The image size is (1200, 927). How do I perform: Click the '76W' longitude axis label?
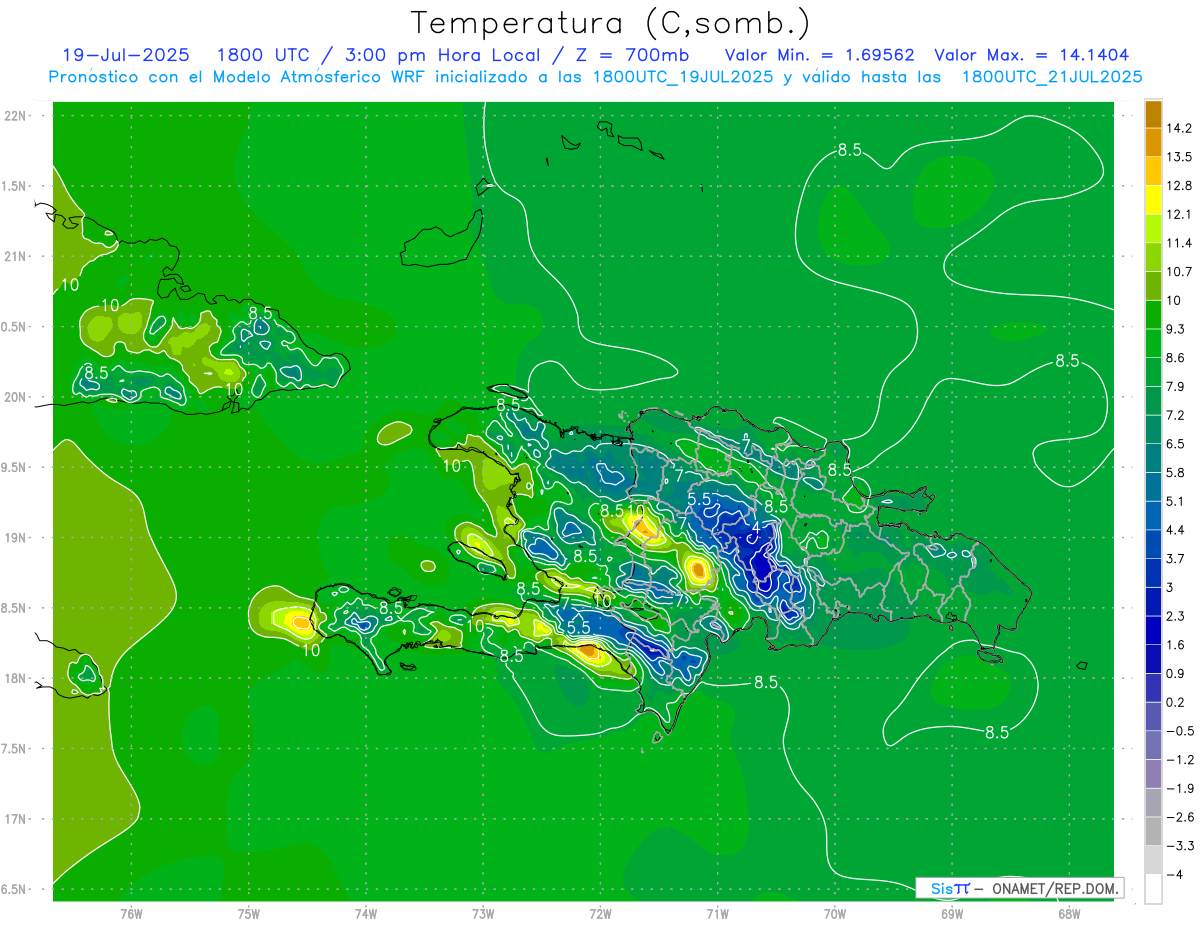131,913
